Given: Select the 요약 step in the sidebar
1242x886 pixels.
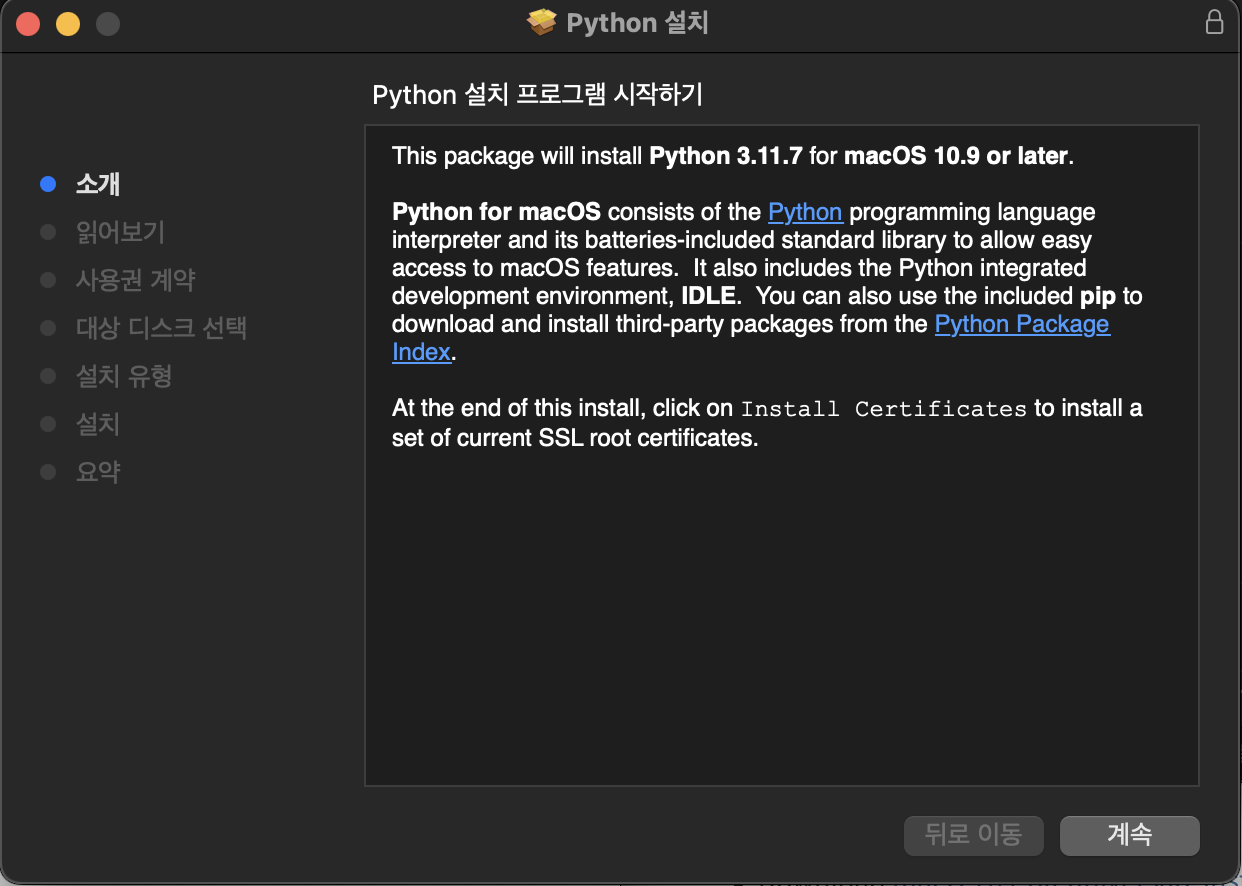Looking at the screenshot, I should pyautogui.click(x=98, y=472).
